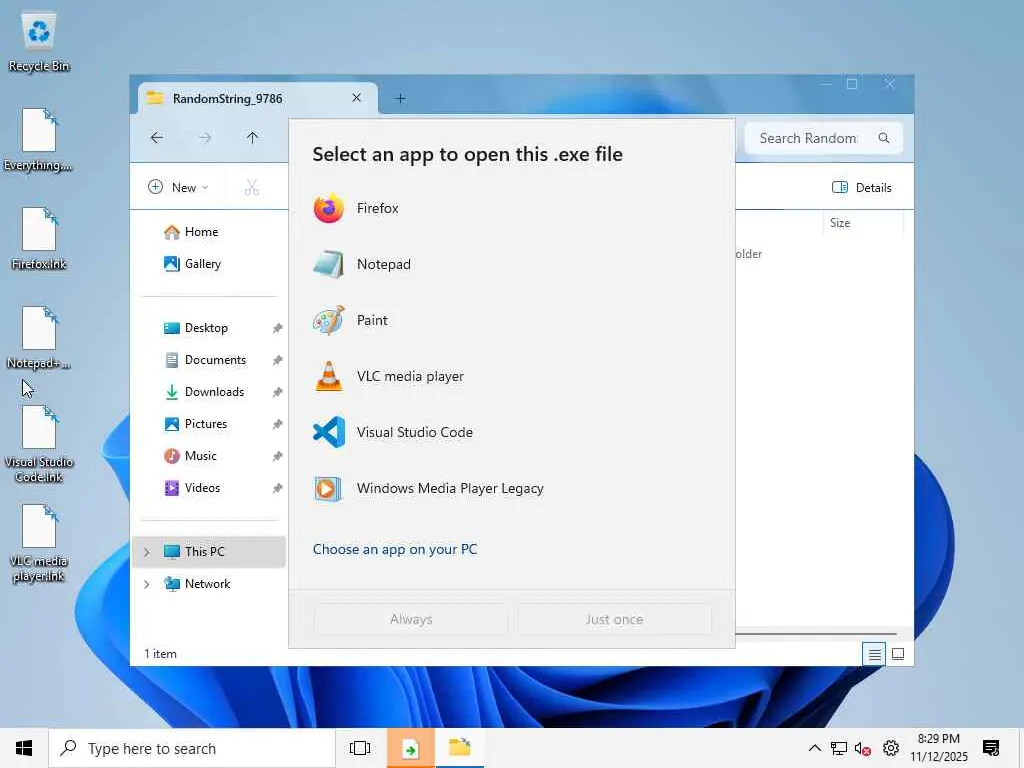Select VLC media player.lnk shortcut
Viewport: 1024px width, 768px height.
point(39,543)
